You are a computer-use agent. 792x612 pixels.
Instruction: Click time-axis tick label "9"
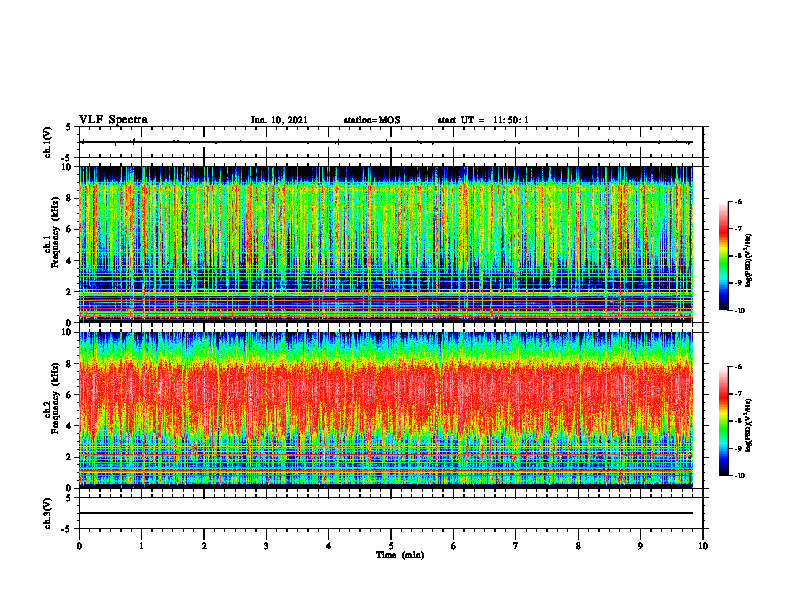(x=640, y=546)
